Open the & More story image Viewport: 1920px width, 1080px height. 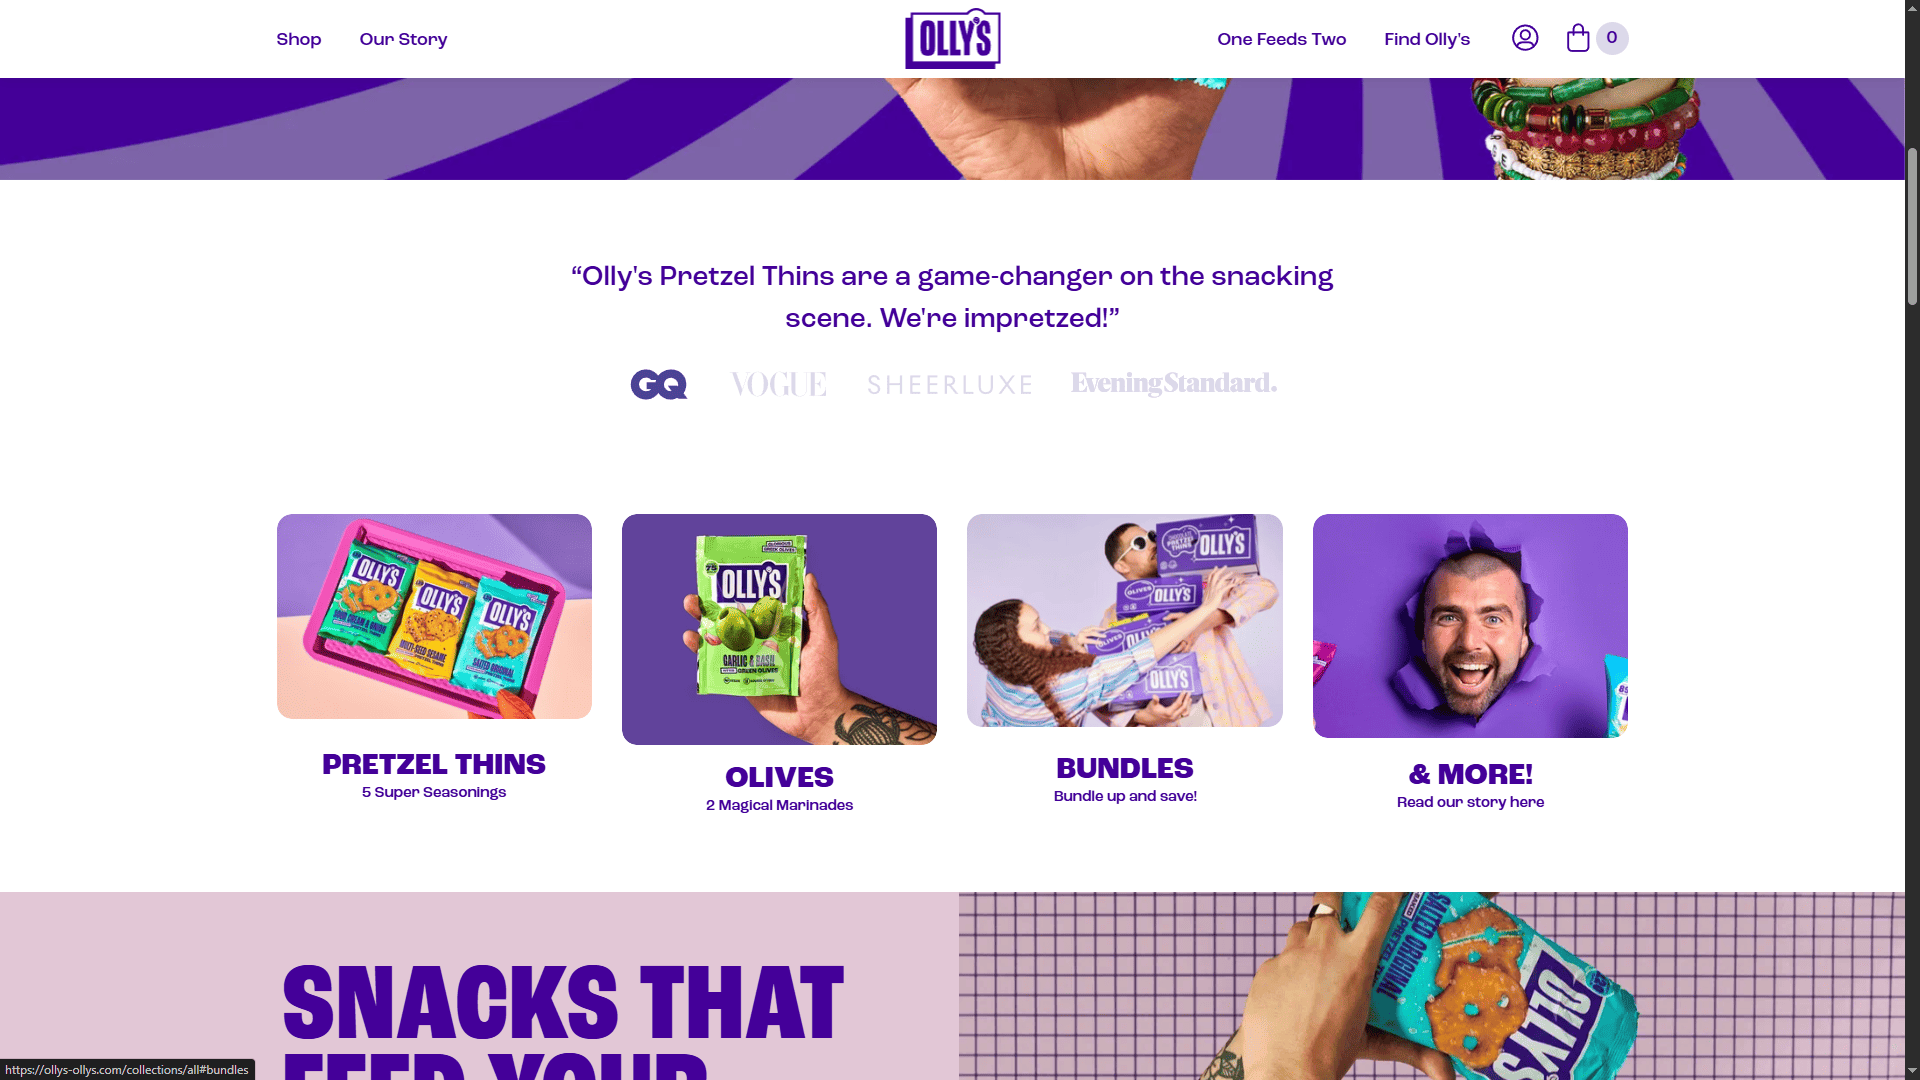click(x=1470, y=626)
